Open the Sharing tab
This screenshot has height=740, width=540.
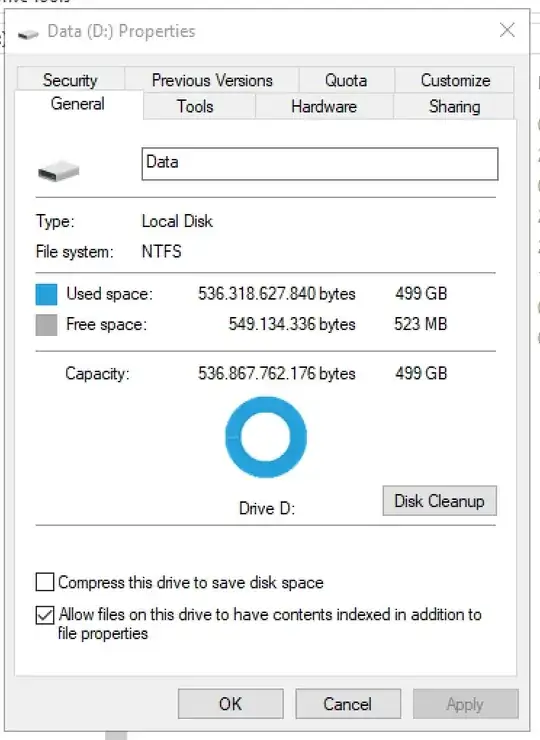coord(455,106)
